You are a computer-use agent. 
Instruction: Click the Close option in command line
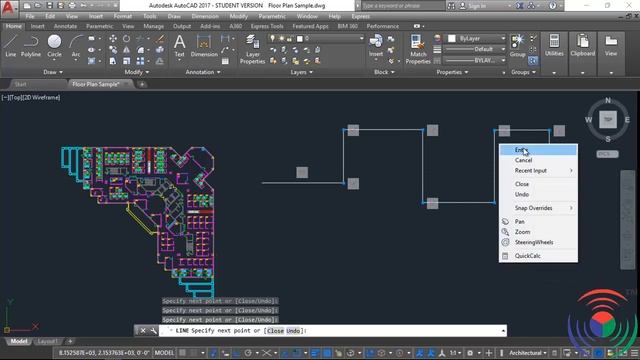click(276, 331)
